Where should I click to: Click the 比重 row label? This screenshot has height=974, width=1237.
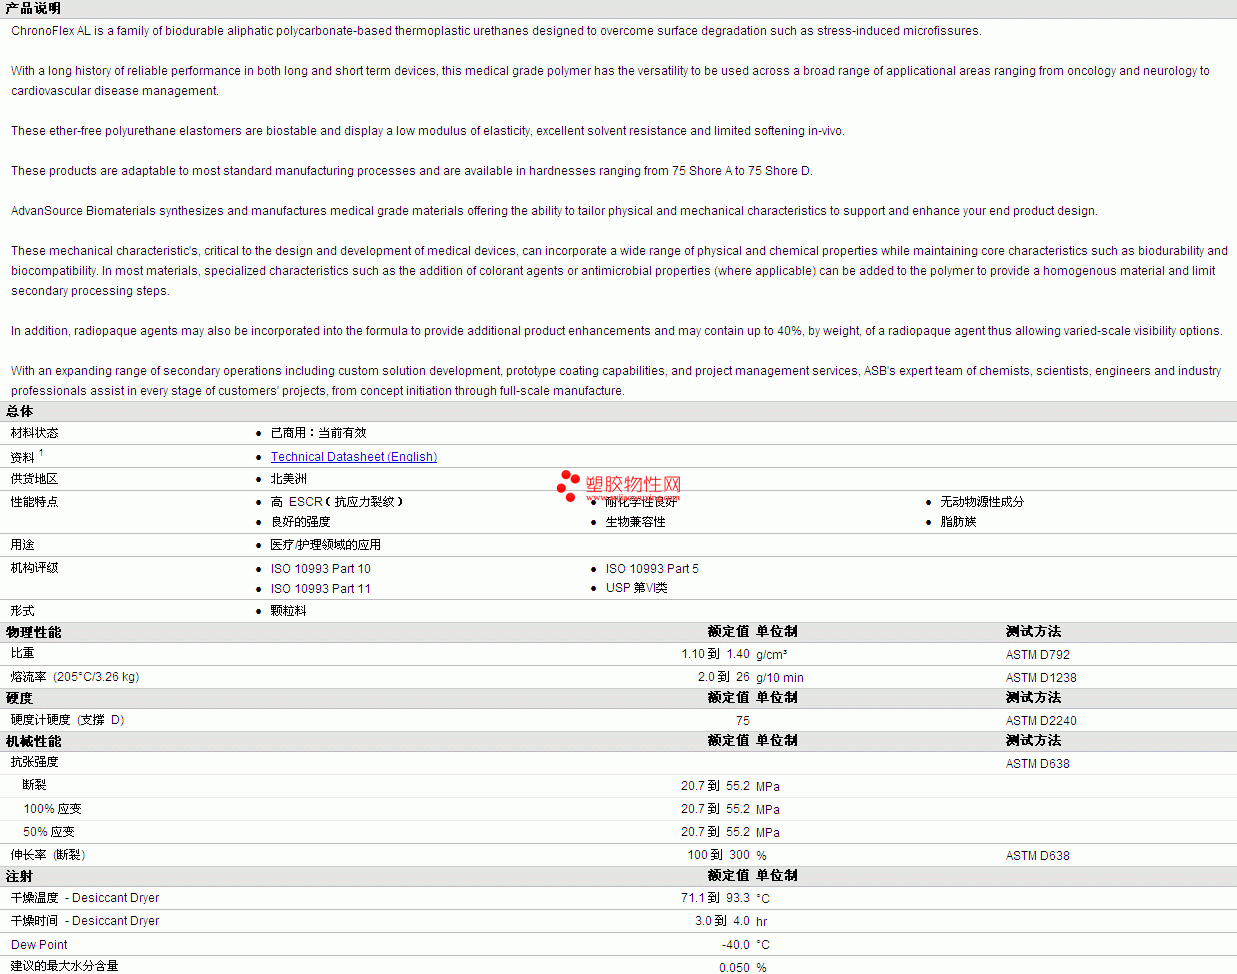click(23, 653)
